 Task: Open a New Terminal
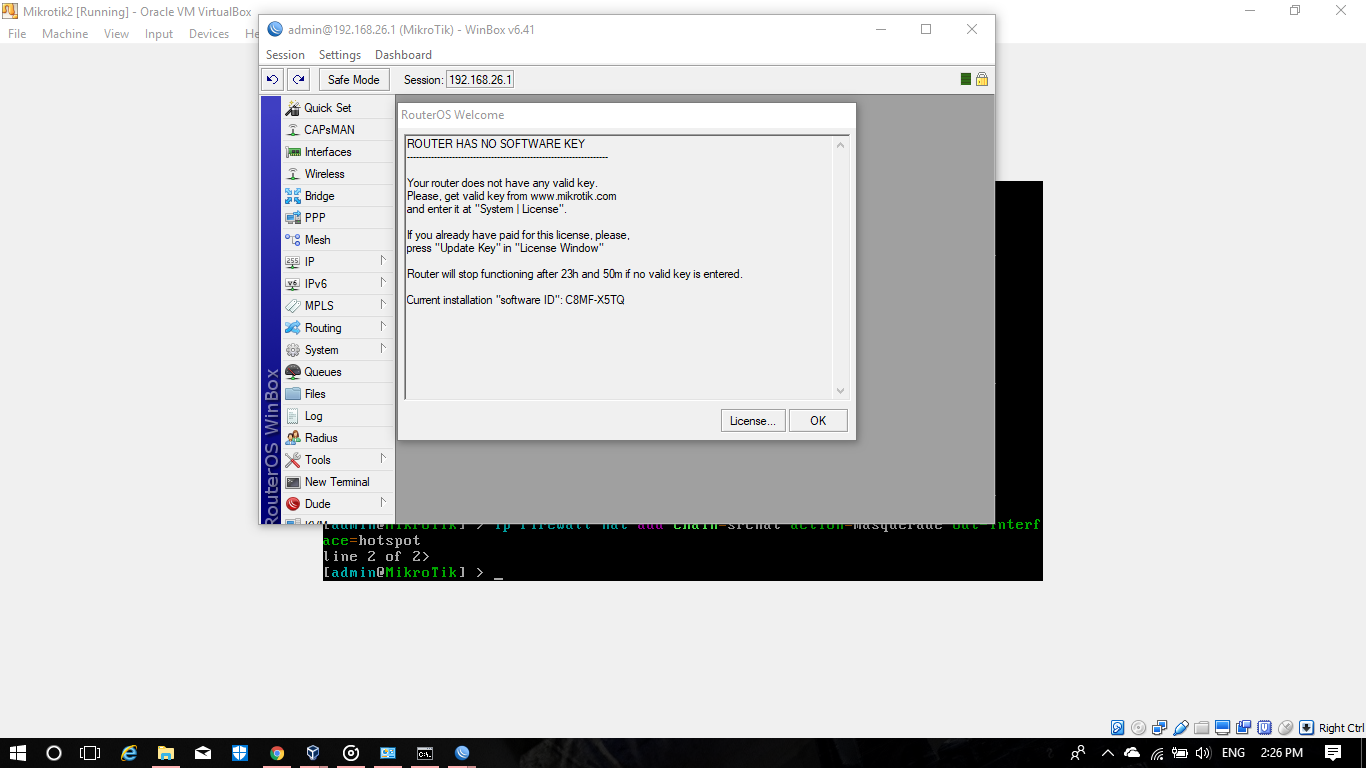[338, 482]
